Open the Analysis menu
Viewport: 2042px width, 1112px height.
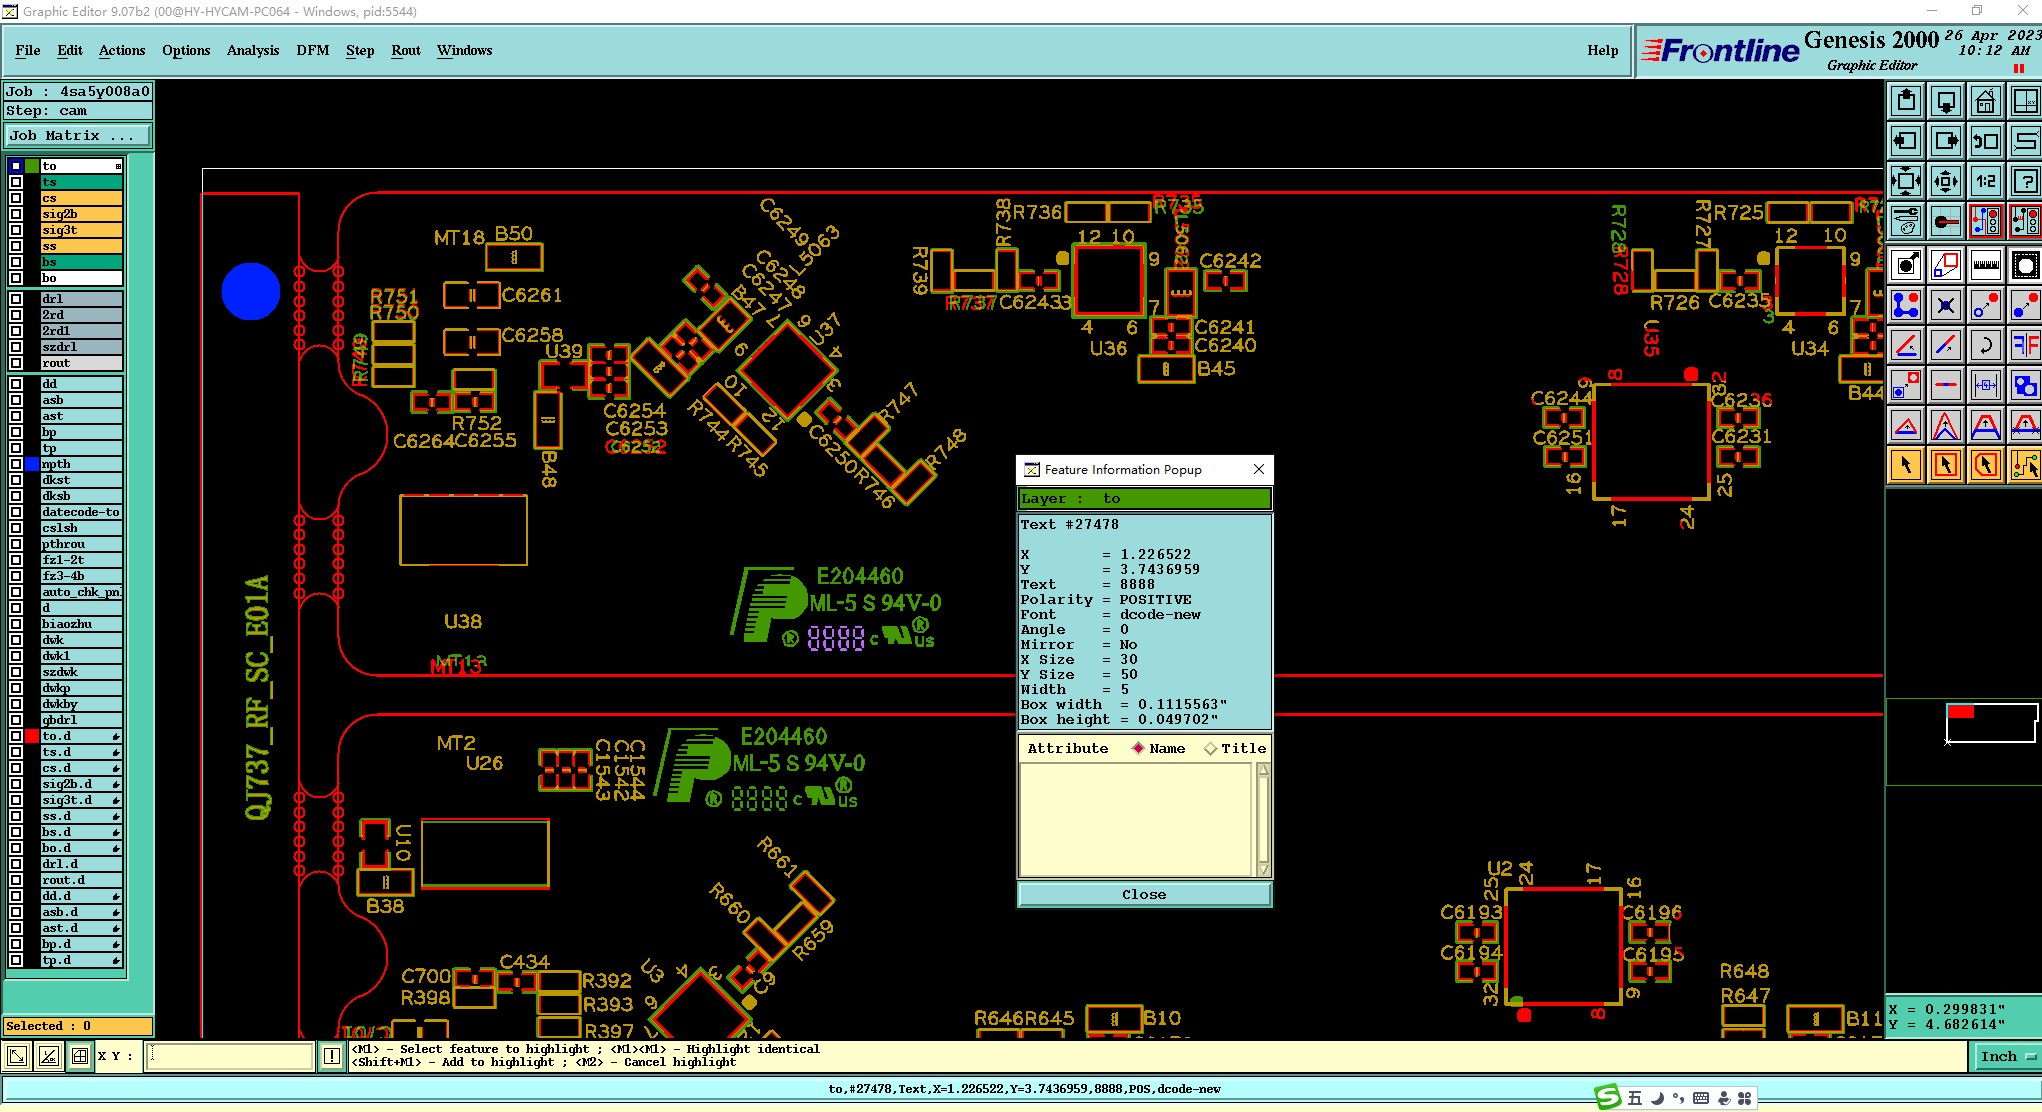[x=252, y=50]
